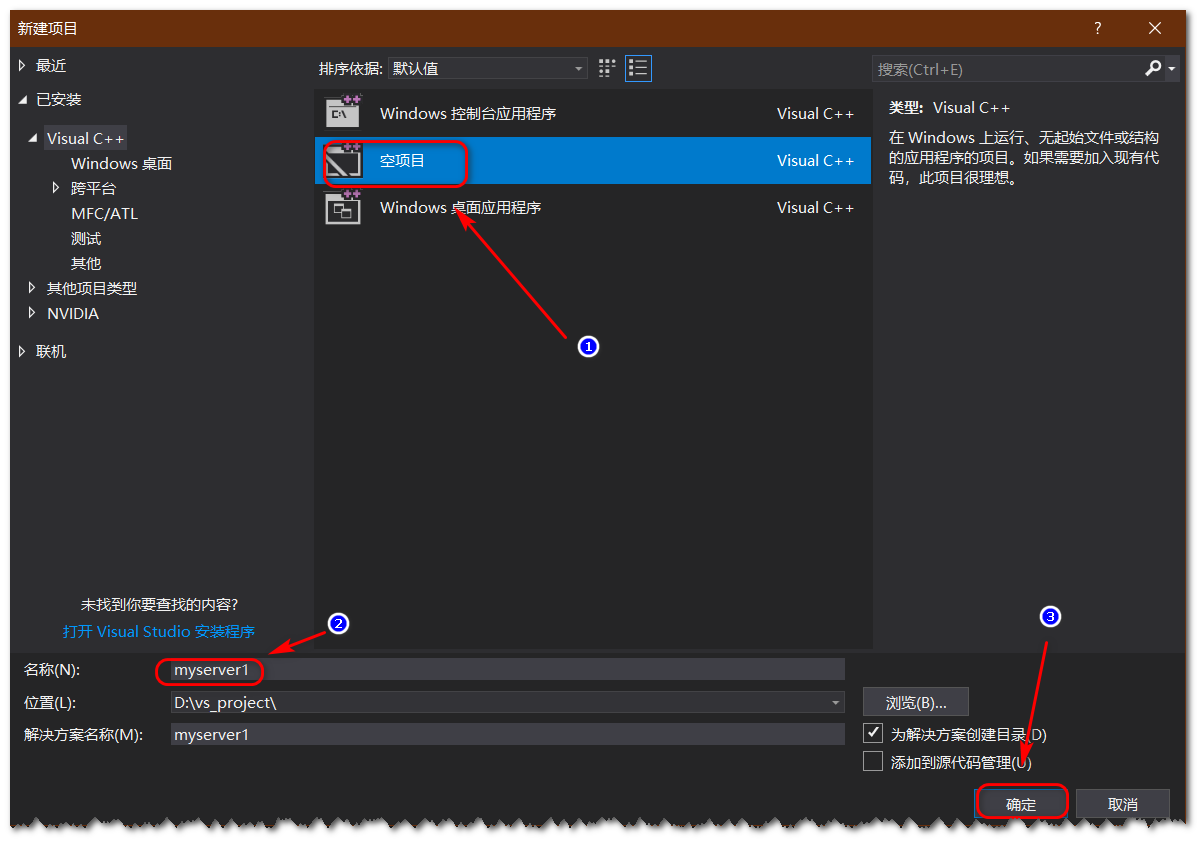1197x845 pixels.
Task: Click the Windows desktop application icon
Action: click(344, 207)
